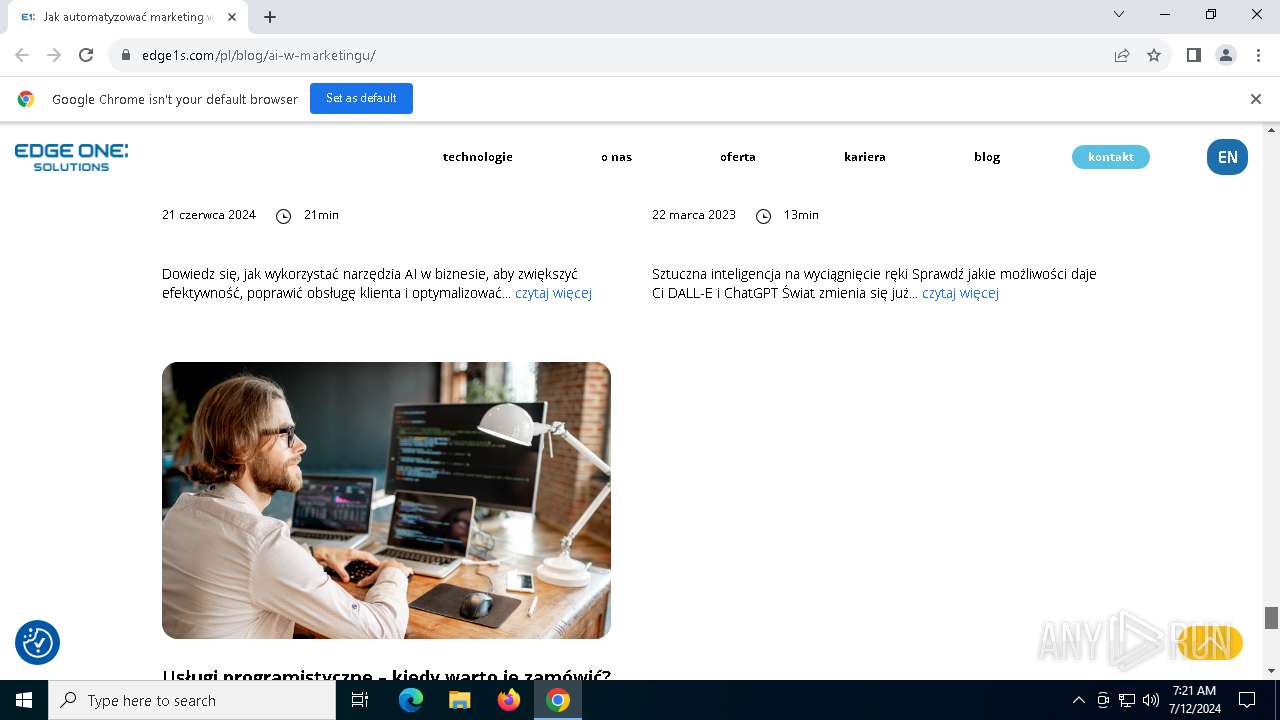Image resolution: width=1280 pixels, height=720 pixels.
Task: Click the clock icon beside 13min
Action: coord(763,216)
